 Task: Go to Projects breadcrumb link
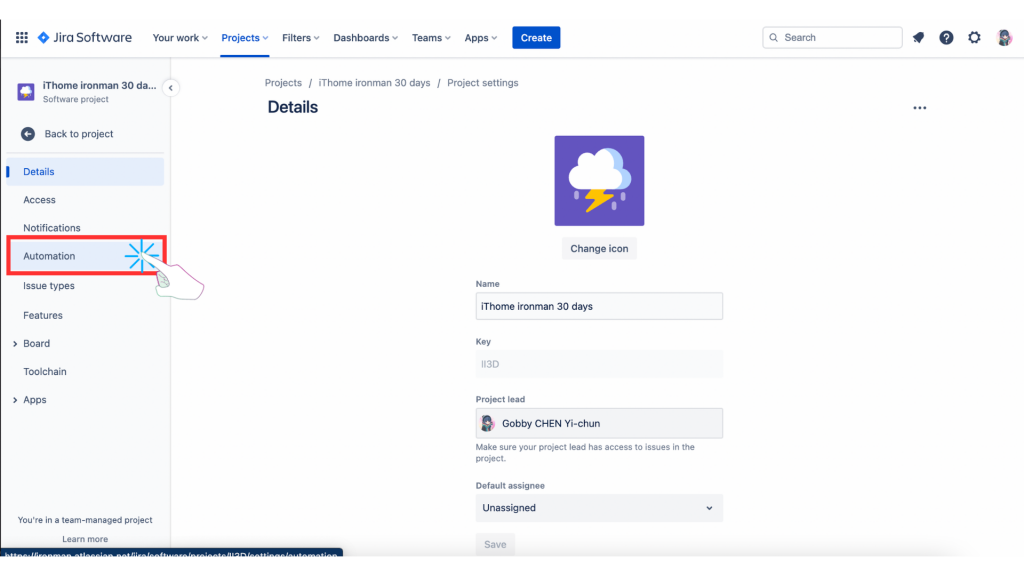tap(283, 83)
